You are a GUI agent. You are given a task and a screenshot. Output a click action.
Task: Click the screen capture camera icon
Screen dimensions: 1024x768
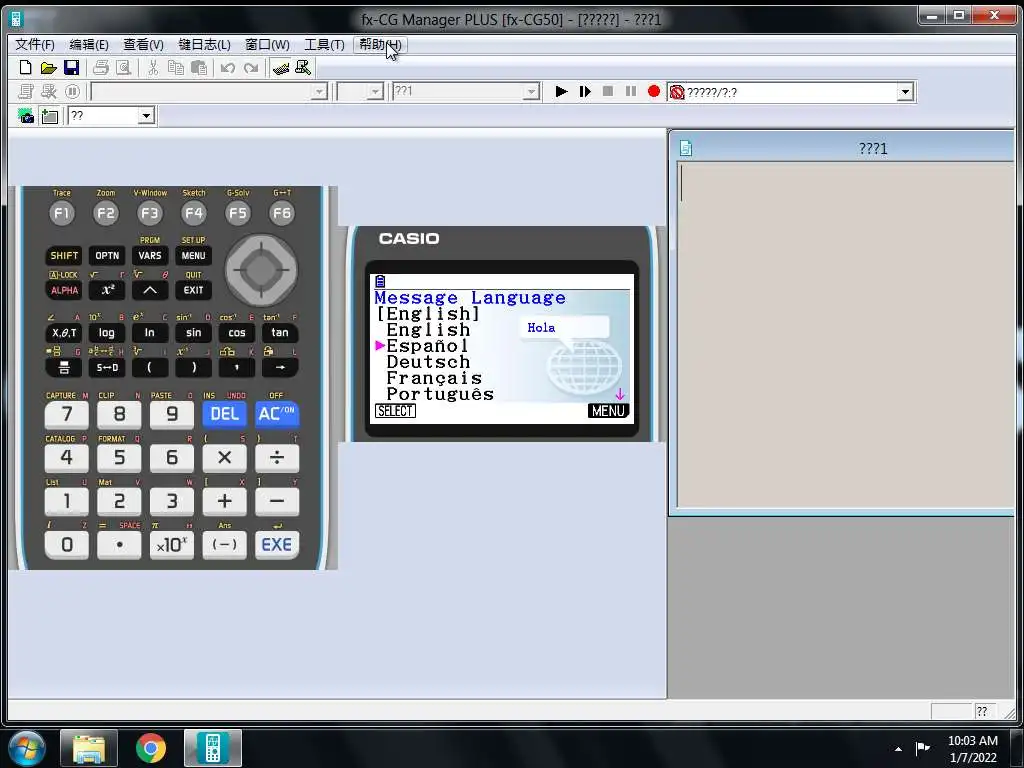point(26,116)
